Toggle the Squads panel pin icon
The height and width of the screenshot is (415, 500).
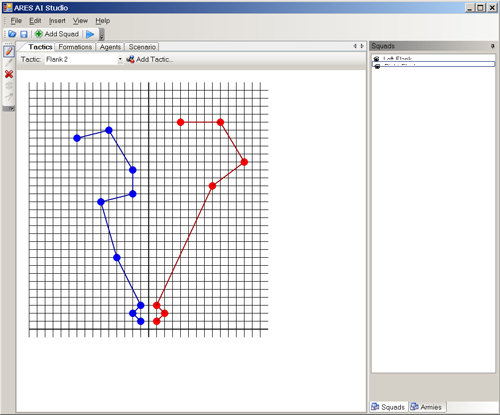[493, 46]
